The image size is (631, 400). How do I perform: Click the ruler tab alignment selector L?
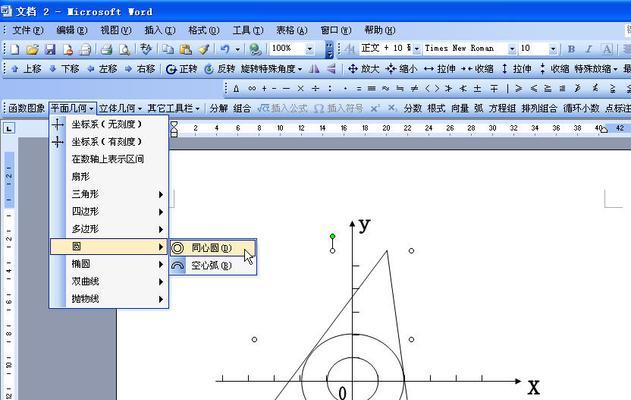(x=9, y=128)
